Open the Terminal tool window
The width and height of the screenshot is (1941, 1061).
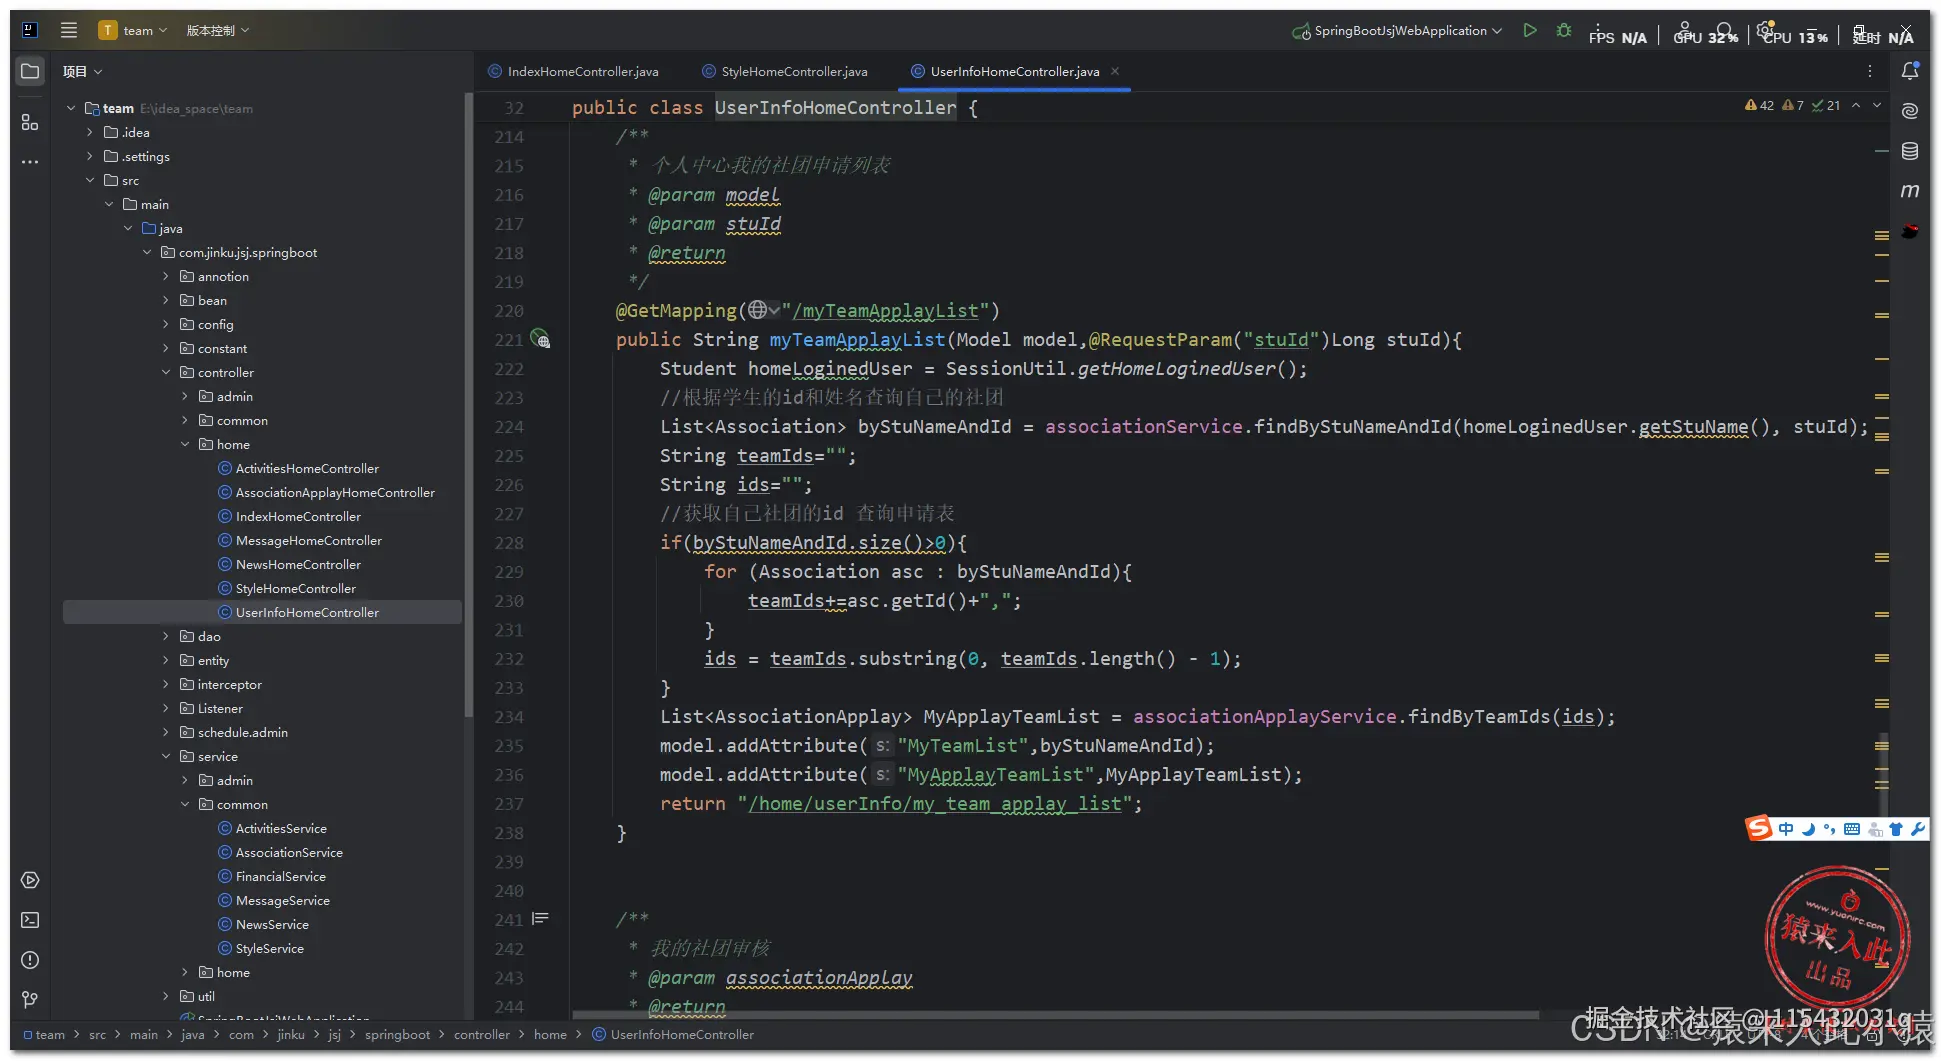pyautogui.click(x=30, y=920)
